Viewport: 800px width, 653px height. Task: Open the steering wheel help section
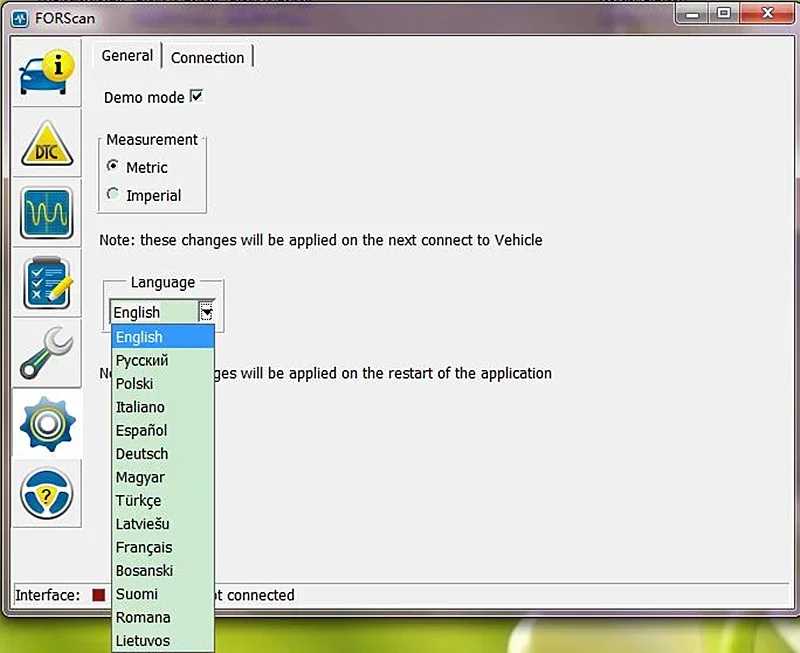click(x=46, y=494)
